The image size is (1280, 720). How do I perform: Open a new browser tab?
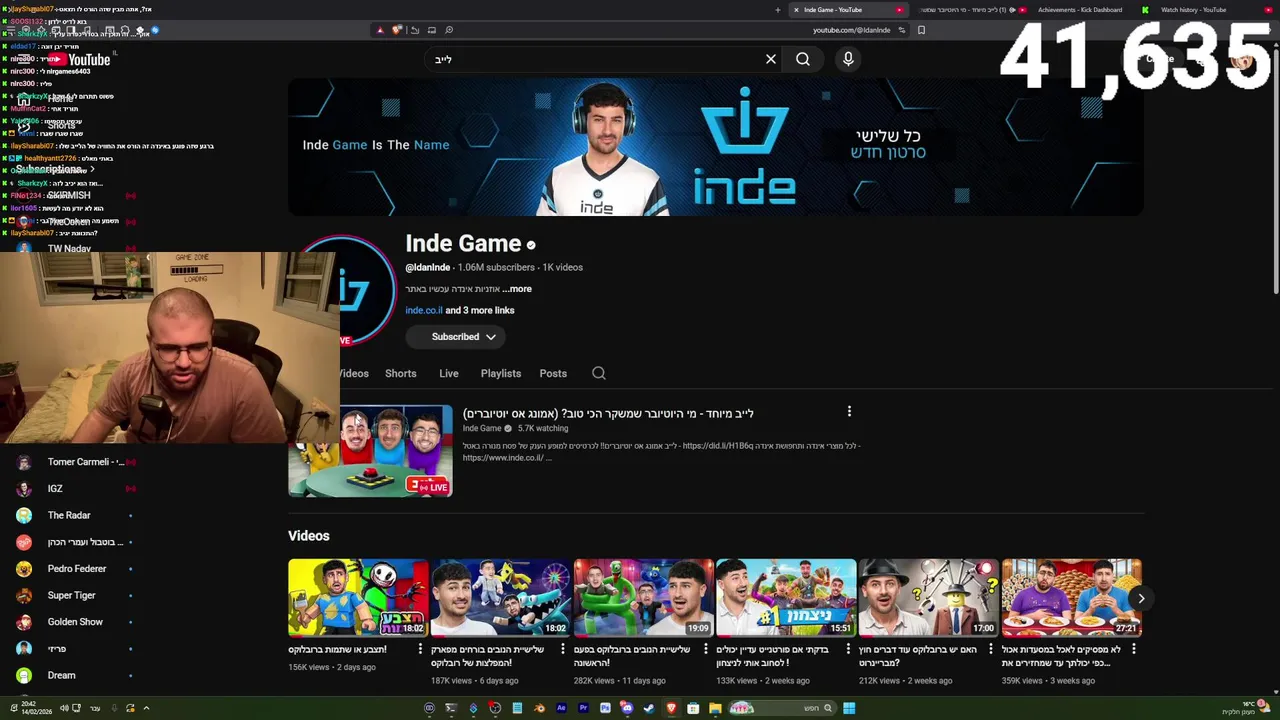777,10
